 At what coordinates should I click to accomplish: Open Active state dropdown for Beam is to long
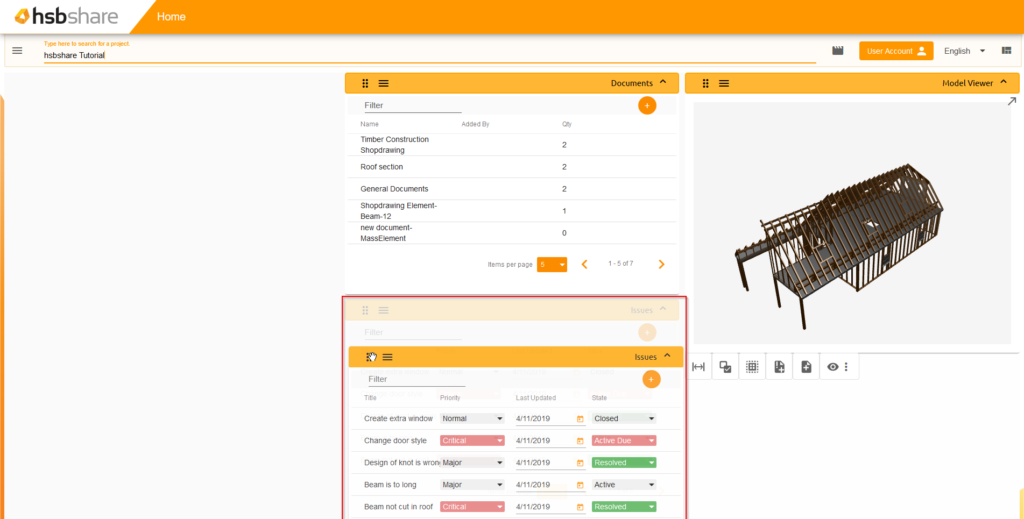pos(624,484)
